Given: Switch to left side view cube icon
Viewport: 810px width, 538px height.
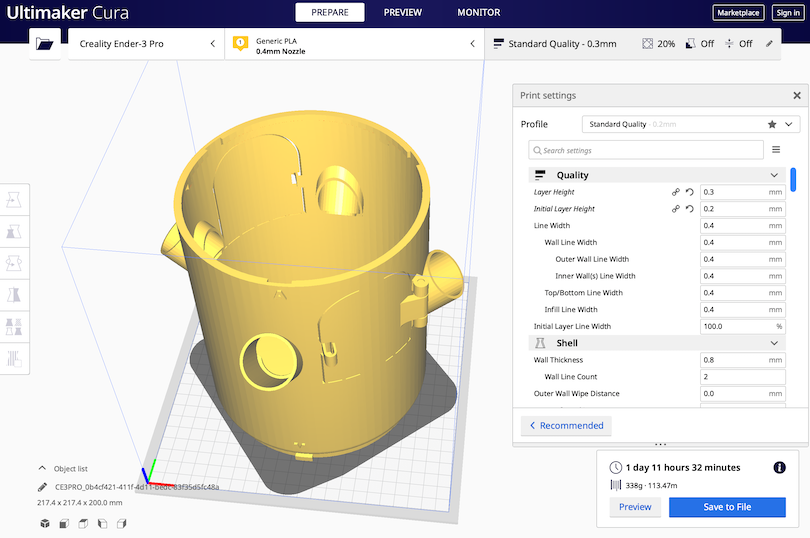Looking at the screenshot, I should tap(102, 524).
